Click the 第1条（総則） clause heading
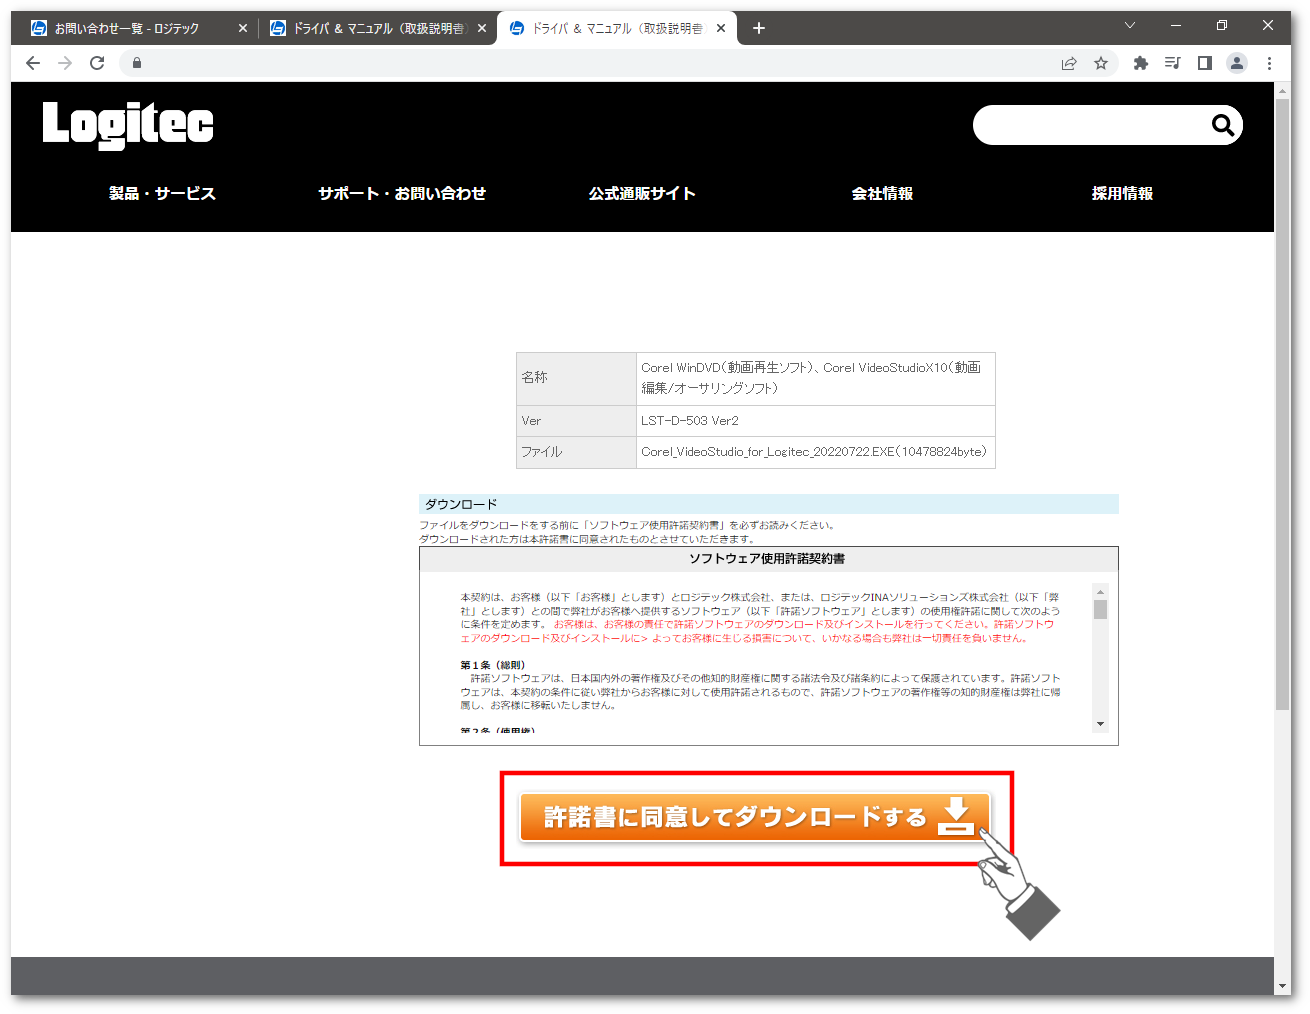Screen dimensions: 1310x1014 click(493, 665)
